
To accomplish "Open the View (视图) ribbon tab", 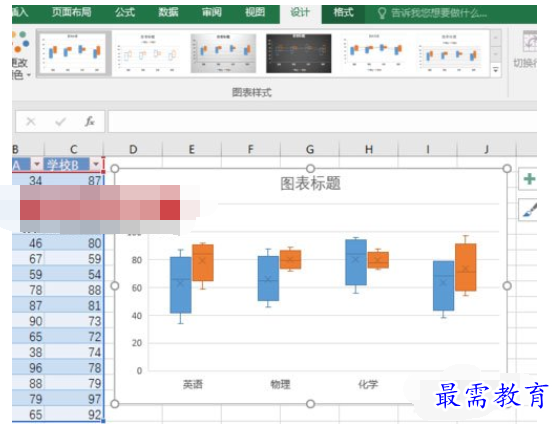I will [255, 12].
